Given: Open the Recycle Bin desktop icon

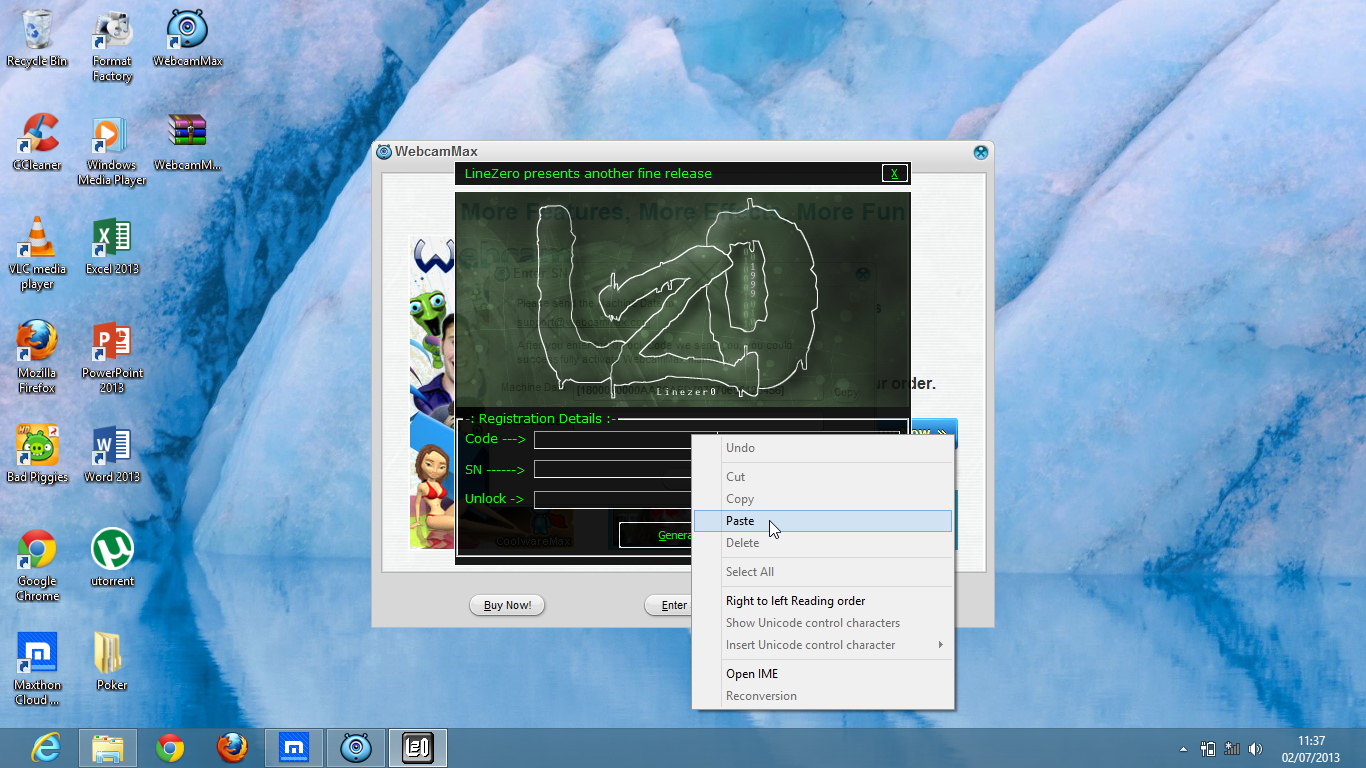Looking at the screenshot, I should tap(37, 38).
